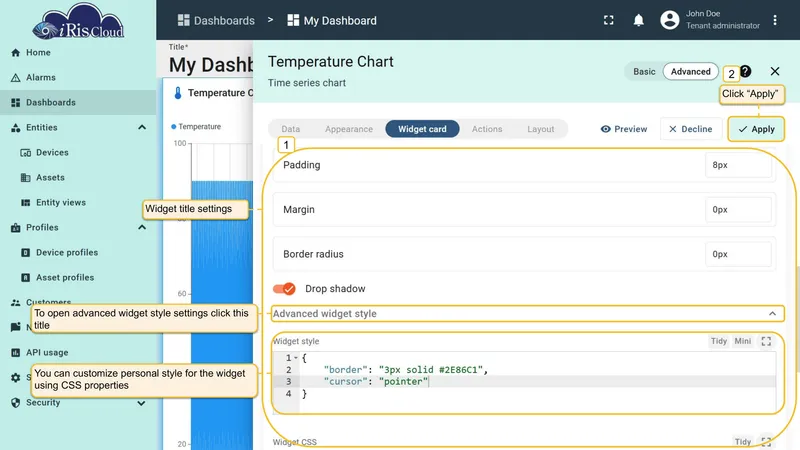Screen dimensions: 800x450
Task: Switch widget settings to Basic mode
Action: (644, 71)
